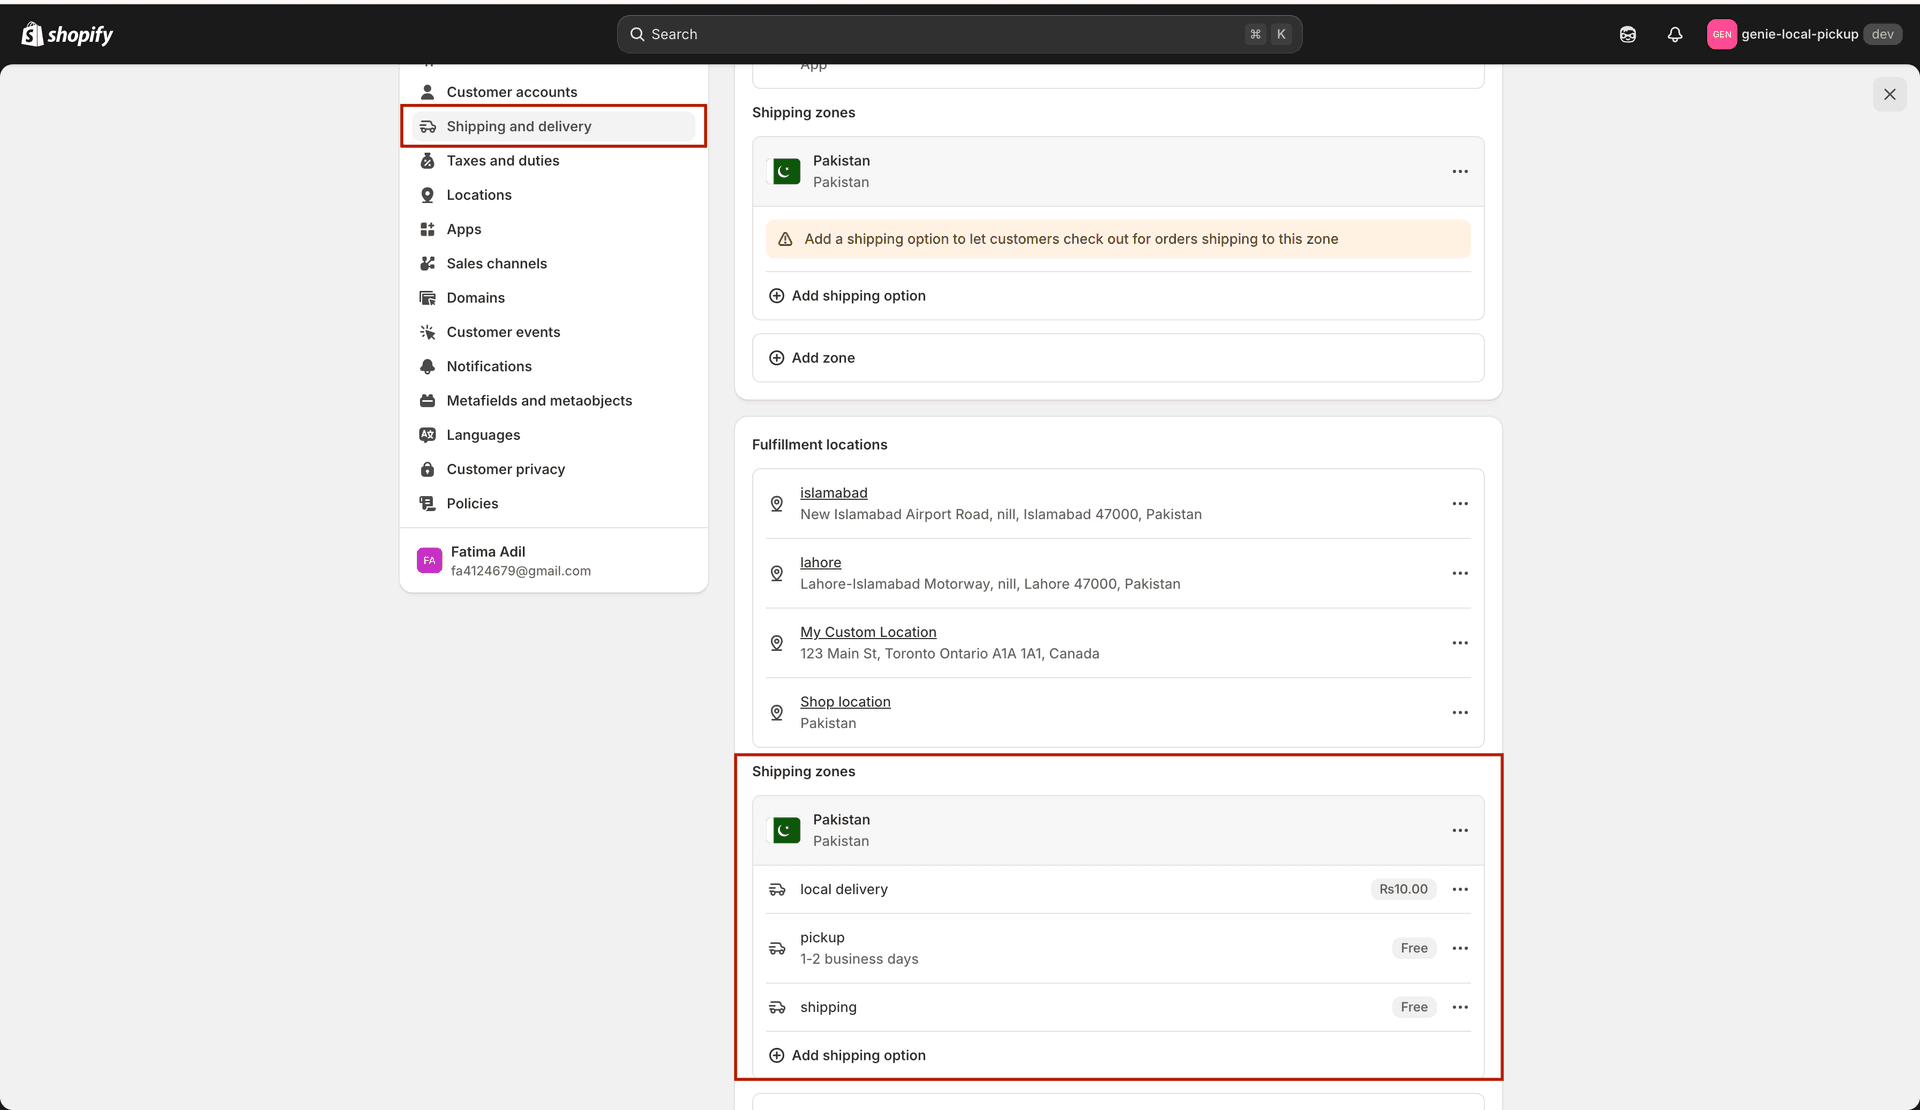
Task: Click the Apps grid icon in sidebar
Action: coord(428,229)
